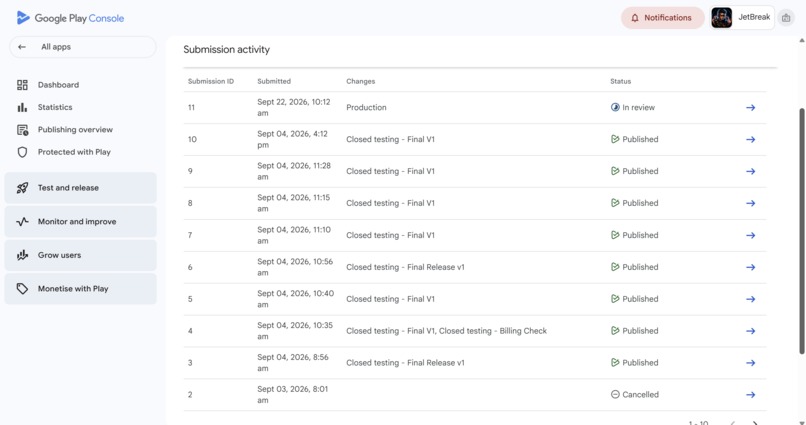Screen dimensions: 806x425
Task: Click the Google Play Console logo
Action: pos(70,18)
